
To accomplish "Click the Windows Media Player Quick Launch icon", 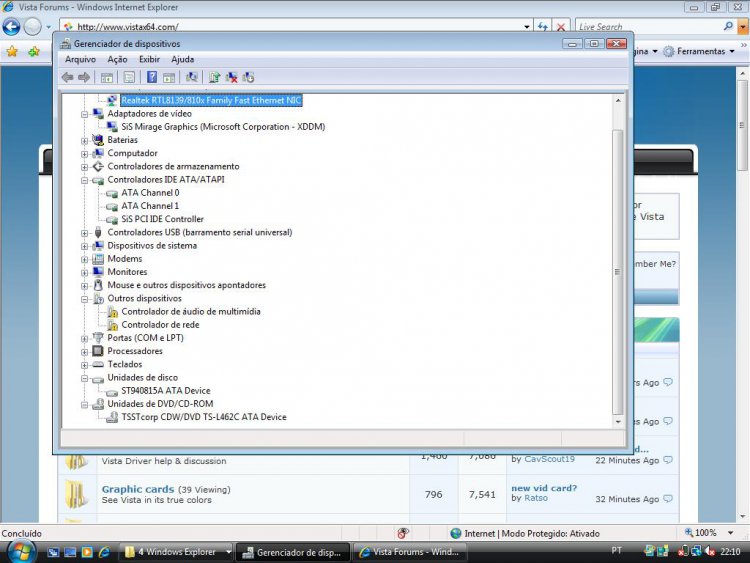I will [x=87, y=552].
